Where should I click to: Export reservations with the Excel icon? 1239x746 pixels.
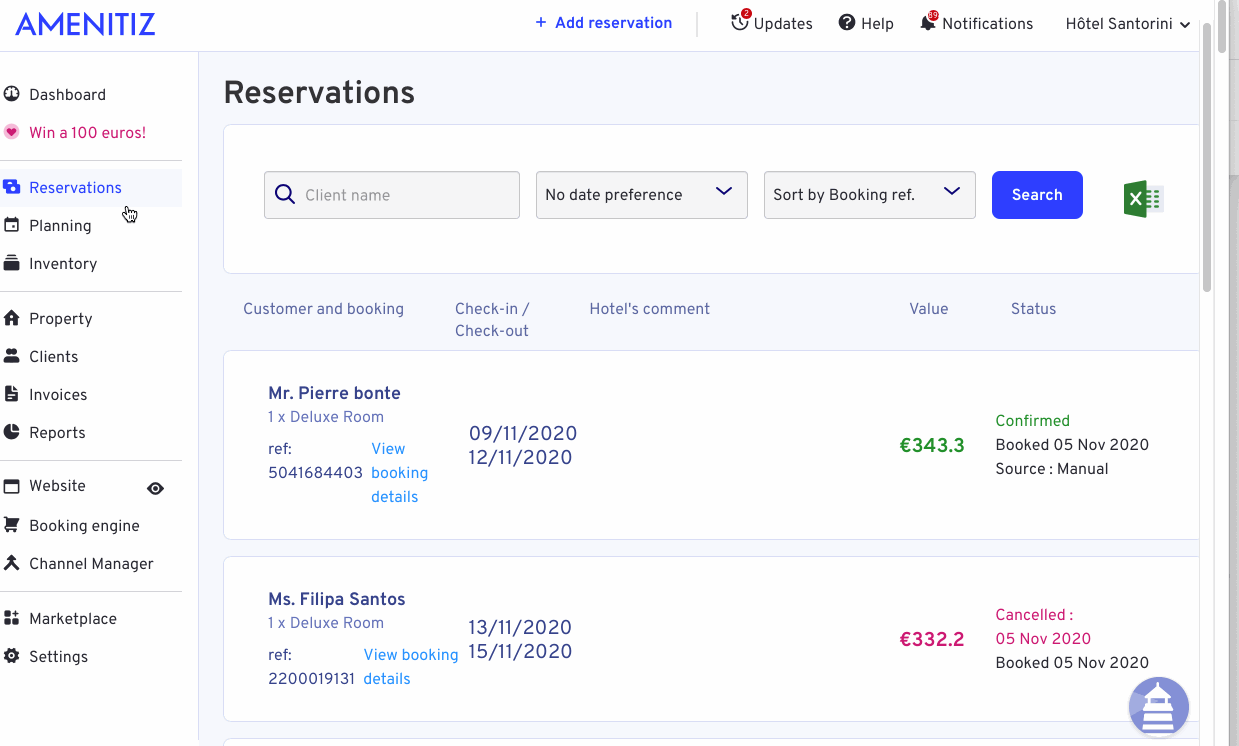click(x=1143, y=199)
